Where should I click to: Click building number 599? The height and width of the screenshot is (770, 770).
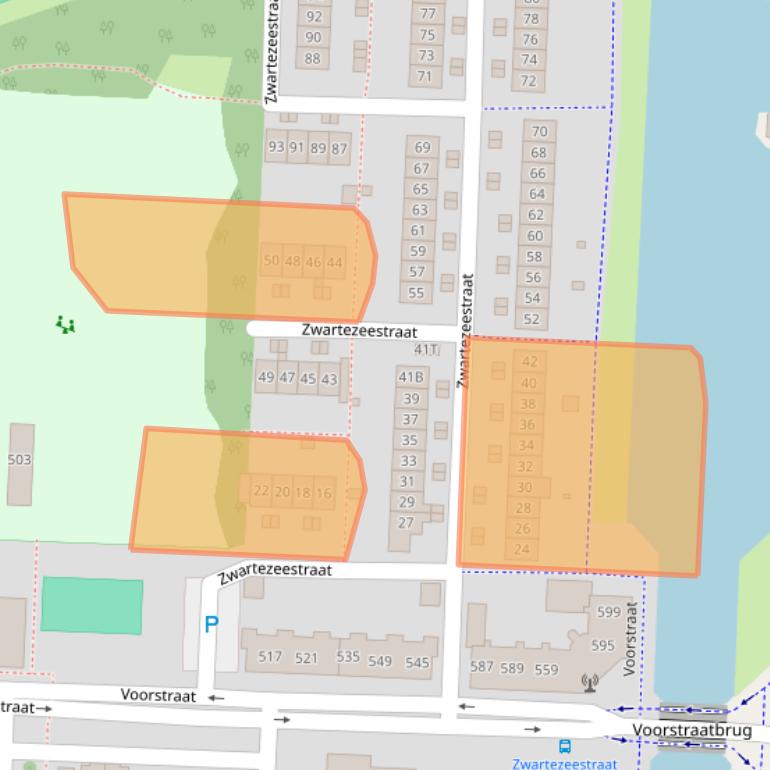click(608, 612)
